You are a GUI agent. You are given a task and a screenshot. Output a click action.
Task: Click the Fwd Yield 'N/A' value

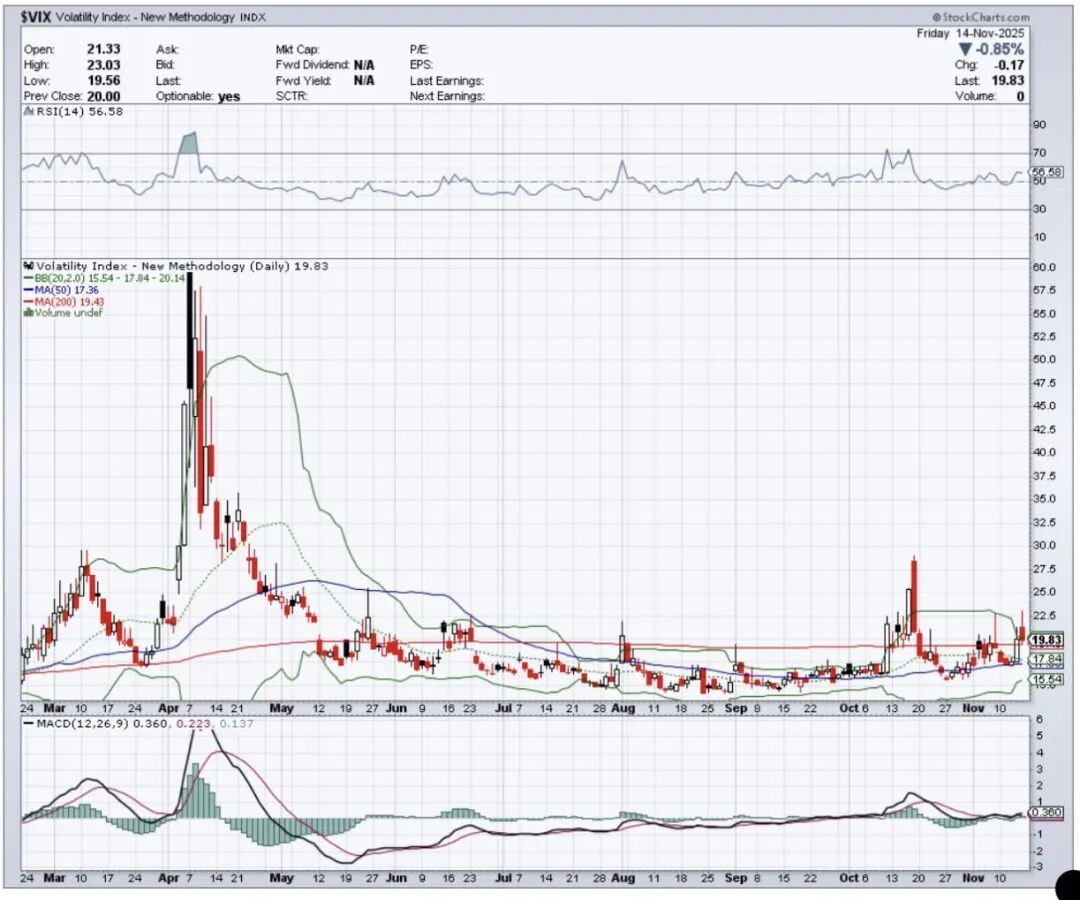coord(364,81)
